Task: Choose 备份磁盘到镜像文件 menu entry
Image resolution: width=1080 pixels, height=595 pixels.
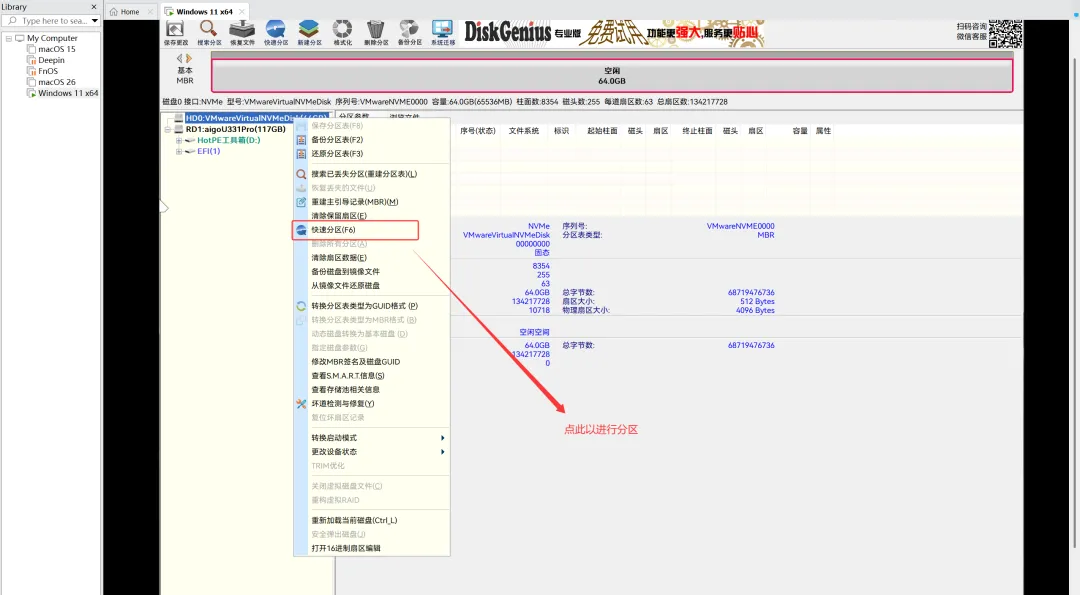Action: click(x=371, y=271)
